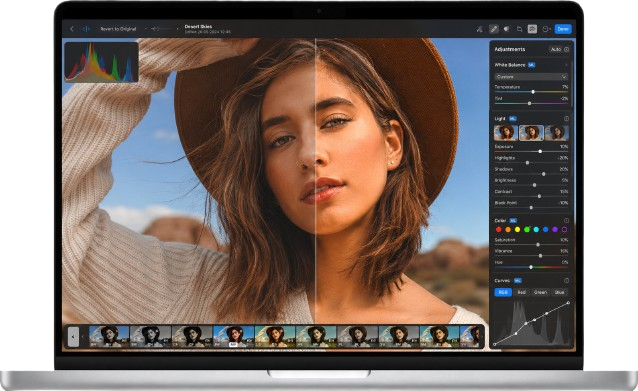The image size is (638, 391).
Task: Adjust the preset intensity slider in toolbar
Action: pos(162,29)
